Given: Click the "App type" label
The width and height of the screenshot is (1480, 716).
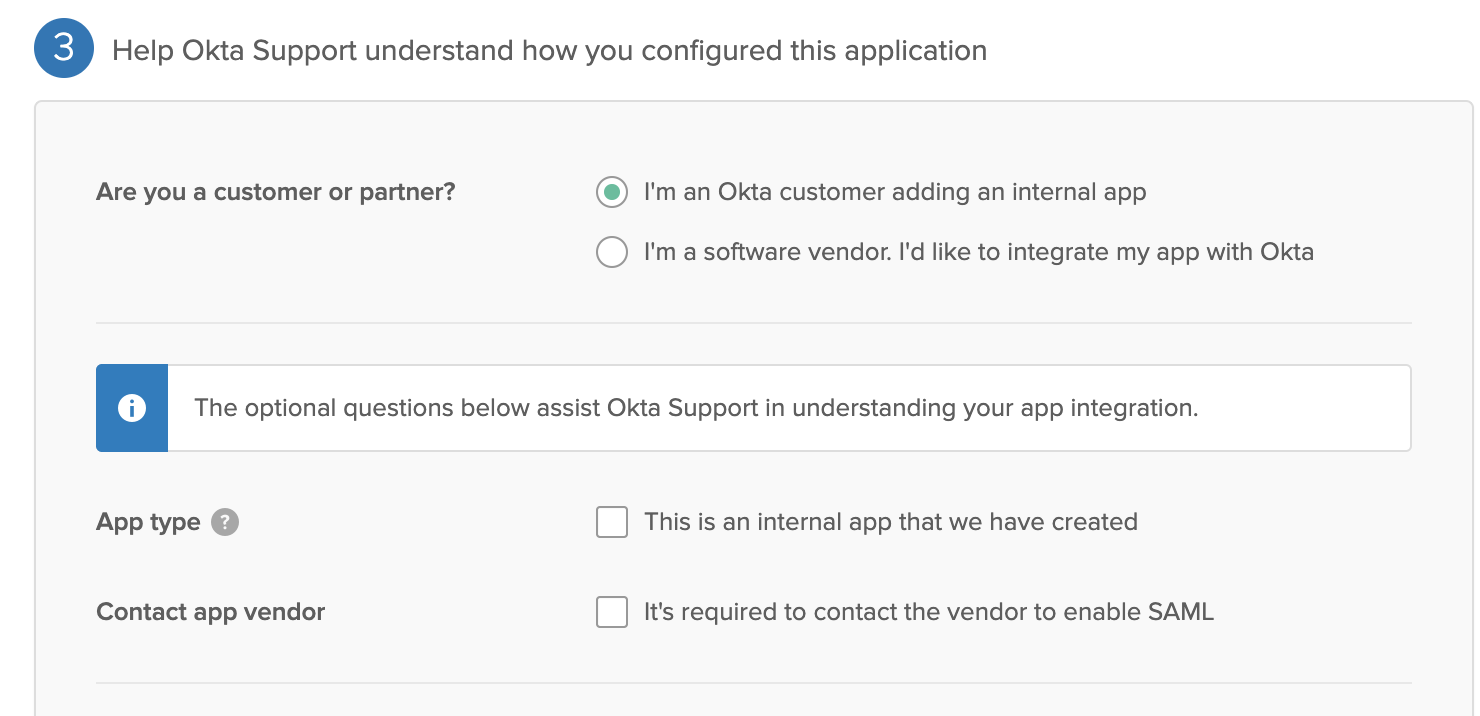Looking at the screenshot, I should [x=148, y=522].
